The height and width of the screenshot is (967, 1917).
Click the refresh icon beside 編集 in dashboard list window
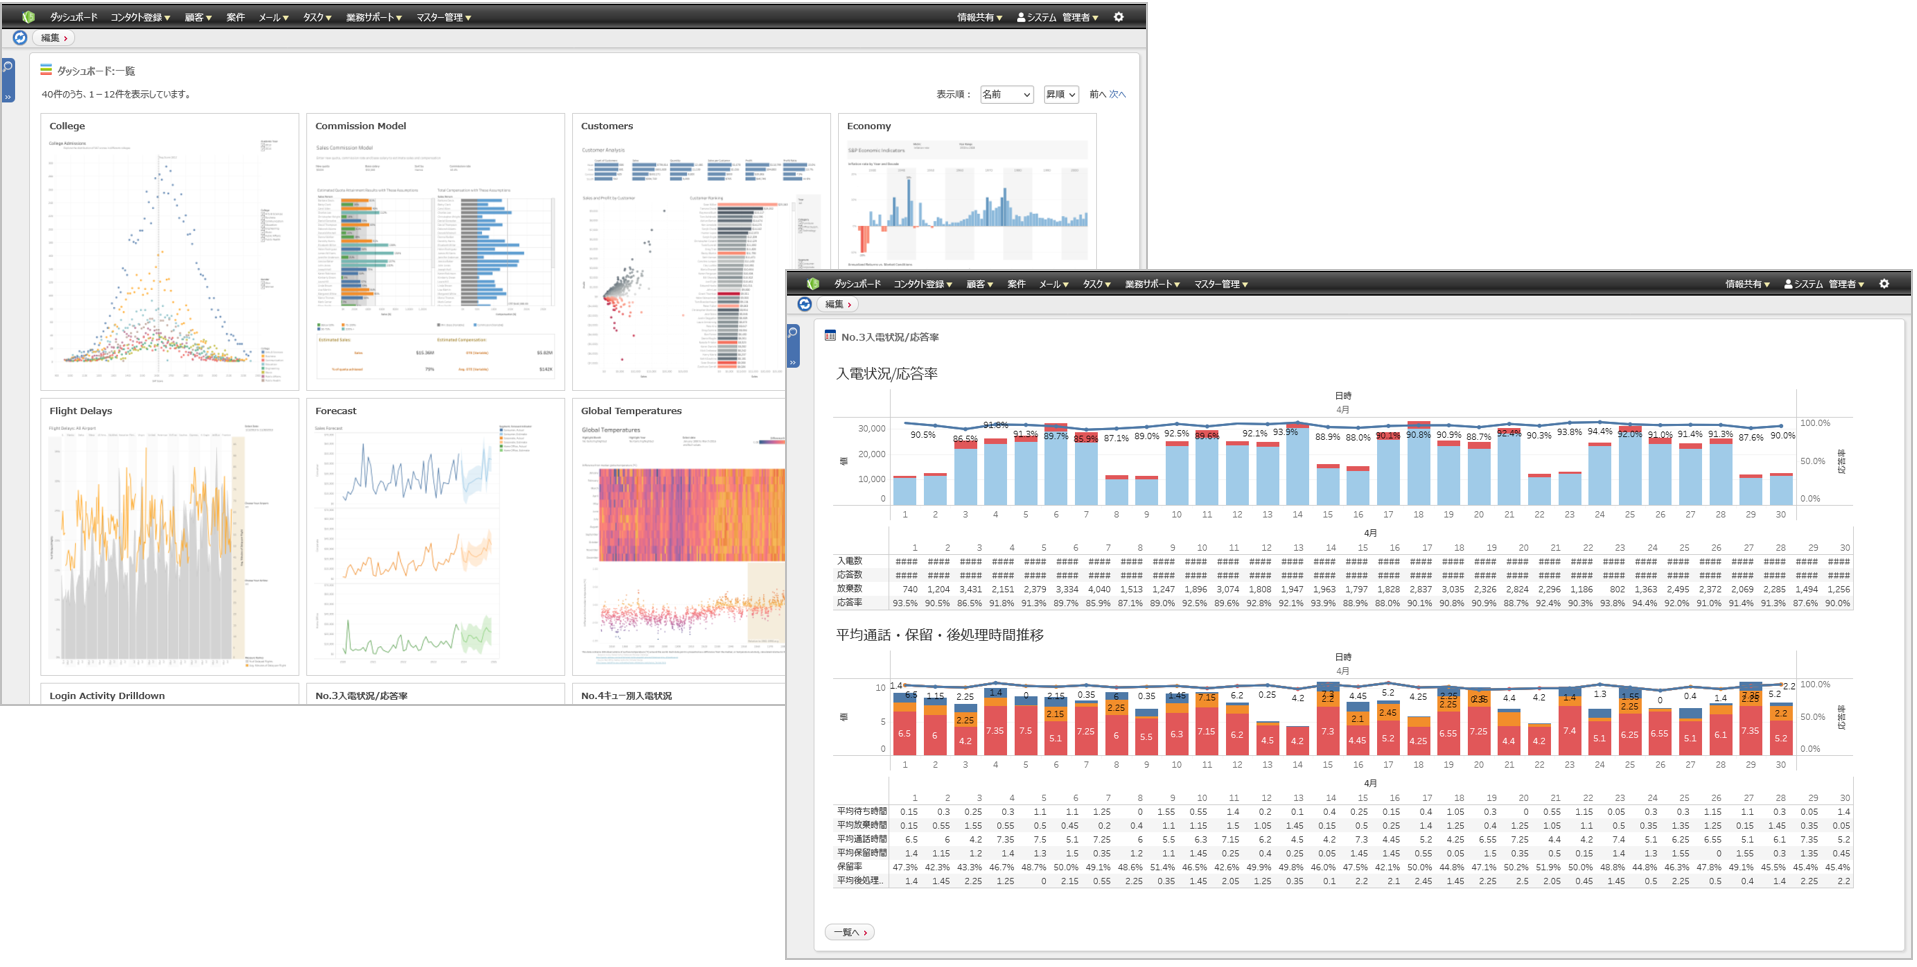click(20, 38)
